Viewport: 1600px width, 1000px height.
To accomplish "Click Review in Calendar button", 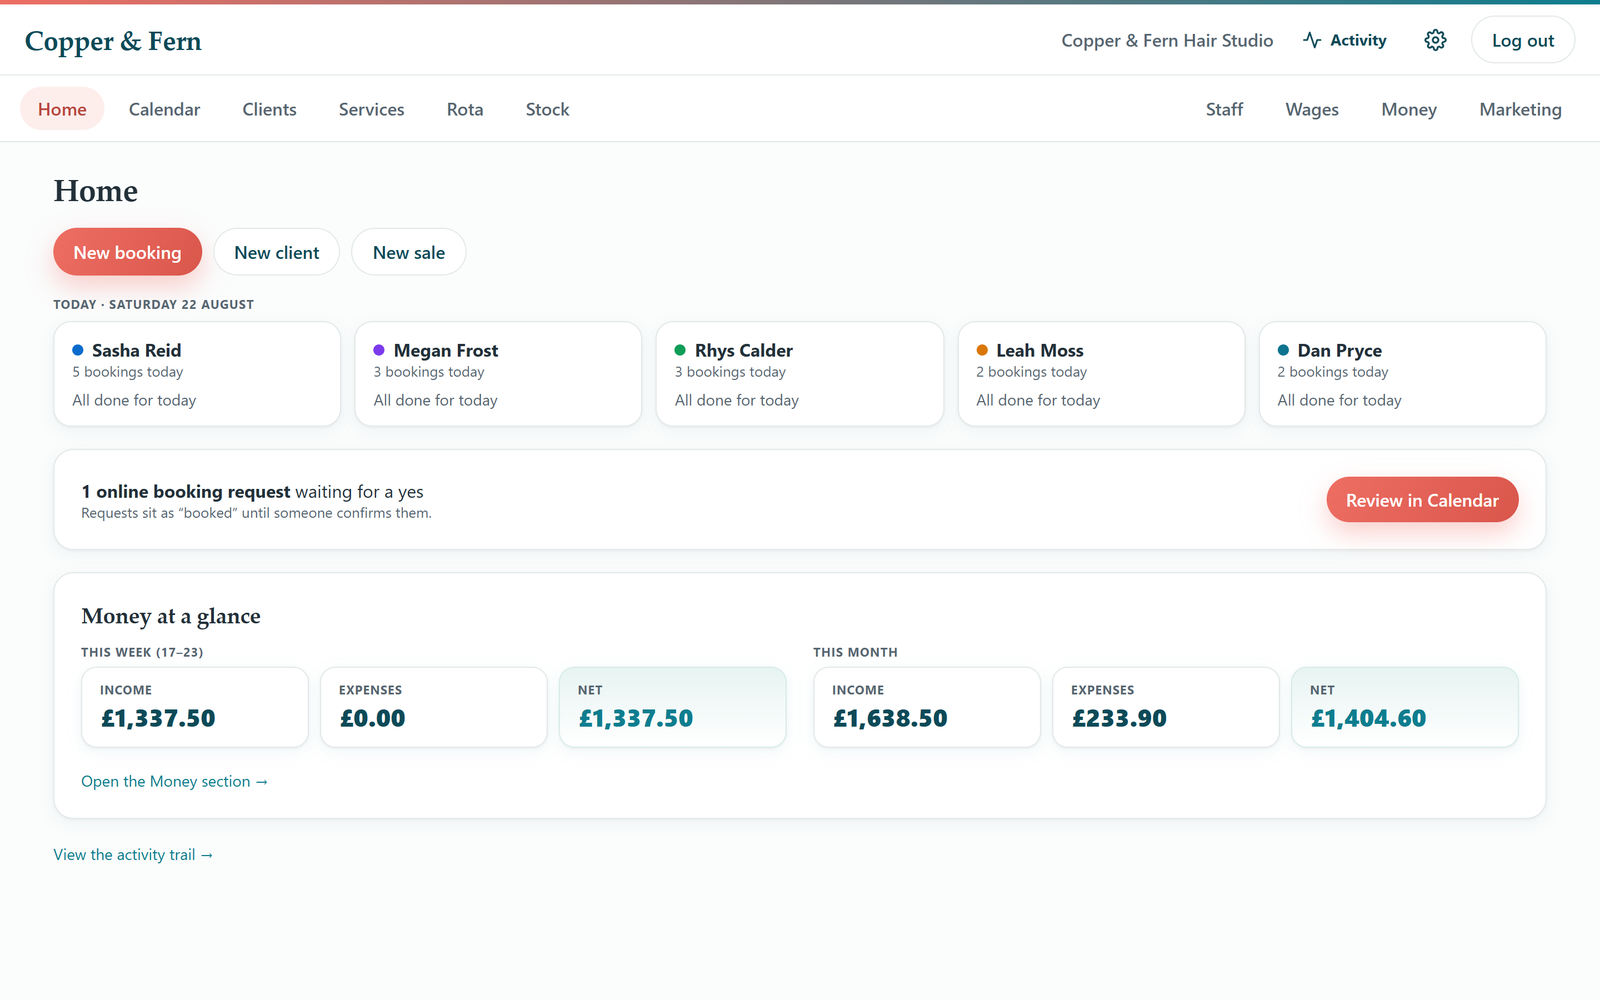I will [x=1422, y=500].
